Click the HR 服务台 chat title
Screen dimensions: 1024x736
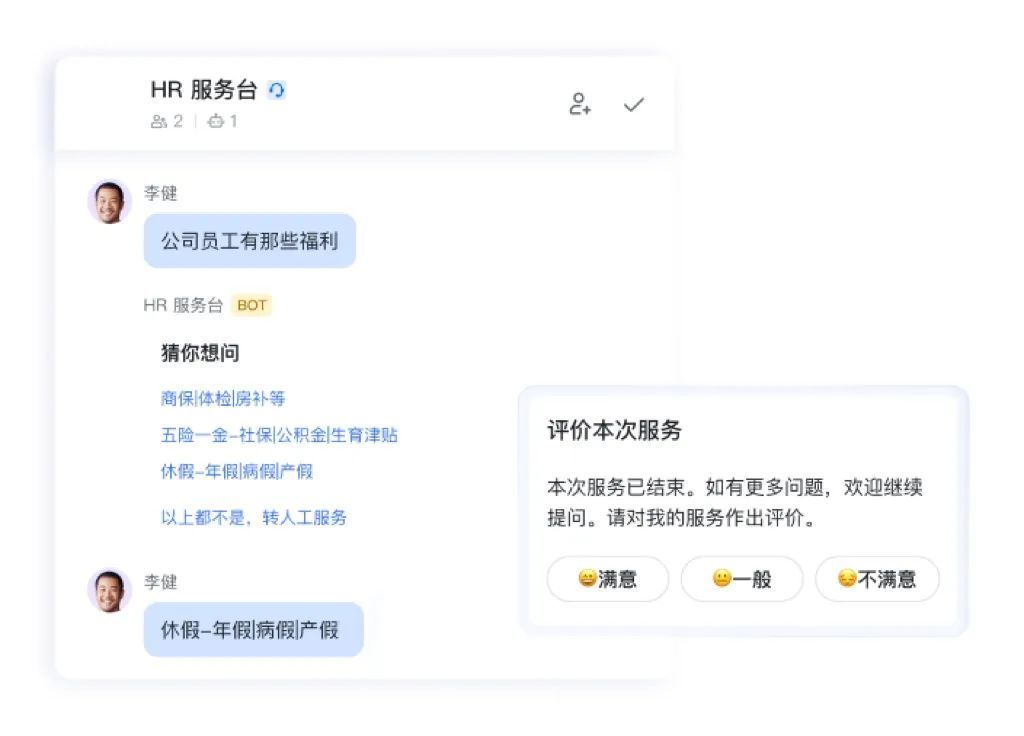click(204, 90)
